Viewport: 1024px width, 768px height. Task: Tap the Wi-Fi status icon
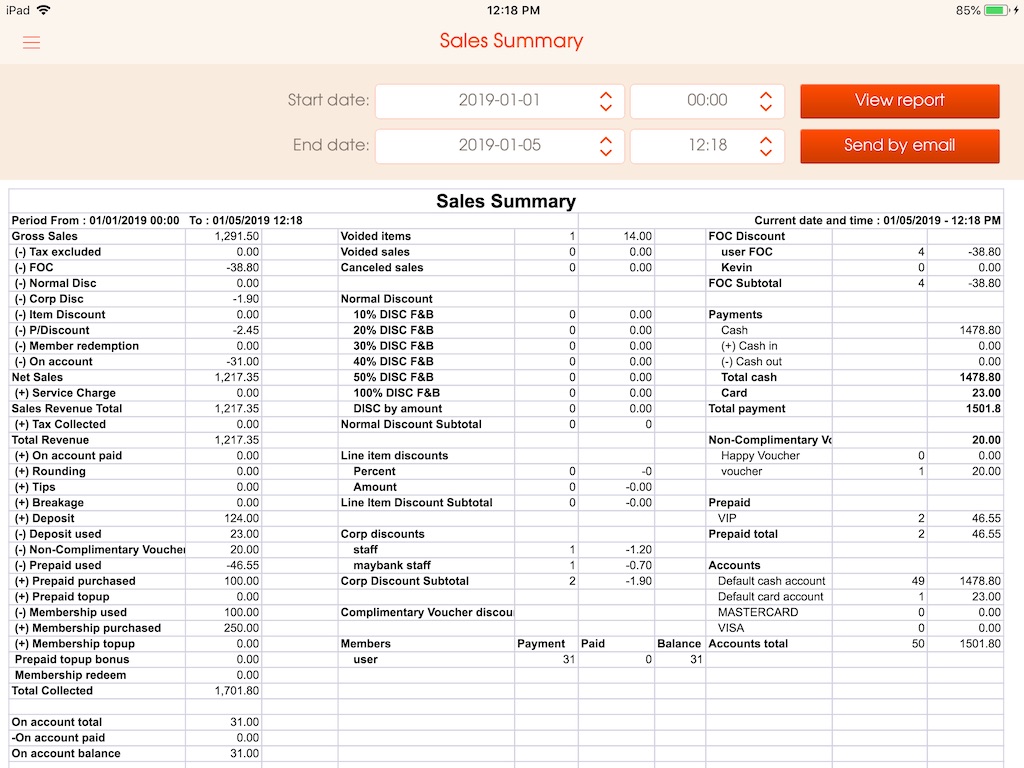point(44,10)
